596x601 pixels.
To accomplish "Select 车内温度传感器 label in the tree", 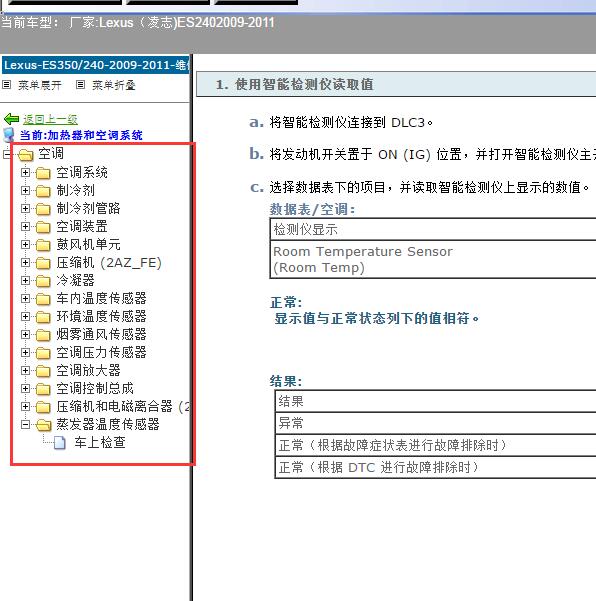I will point(102,299).
